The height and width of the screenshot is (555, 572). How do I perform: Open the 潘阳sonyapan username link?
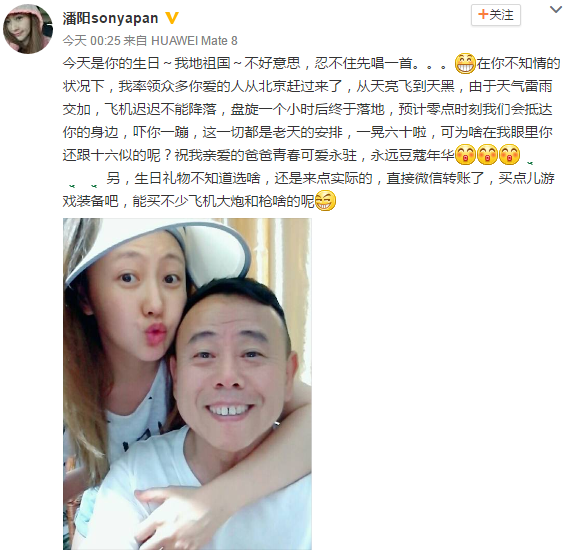pyautogui.click(x=110, y=18)
